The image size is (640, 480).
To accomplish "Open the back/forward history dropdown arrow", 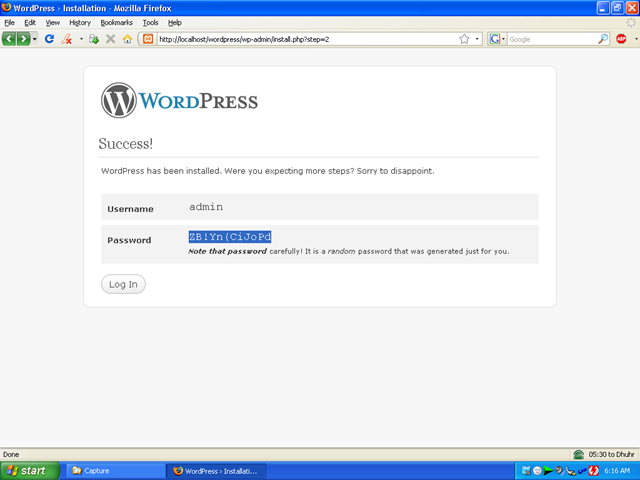I will click(x=35, y=39).
